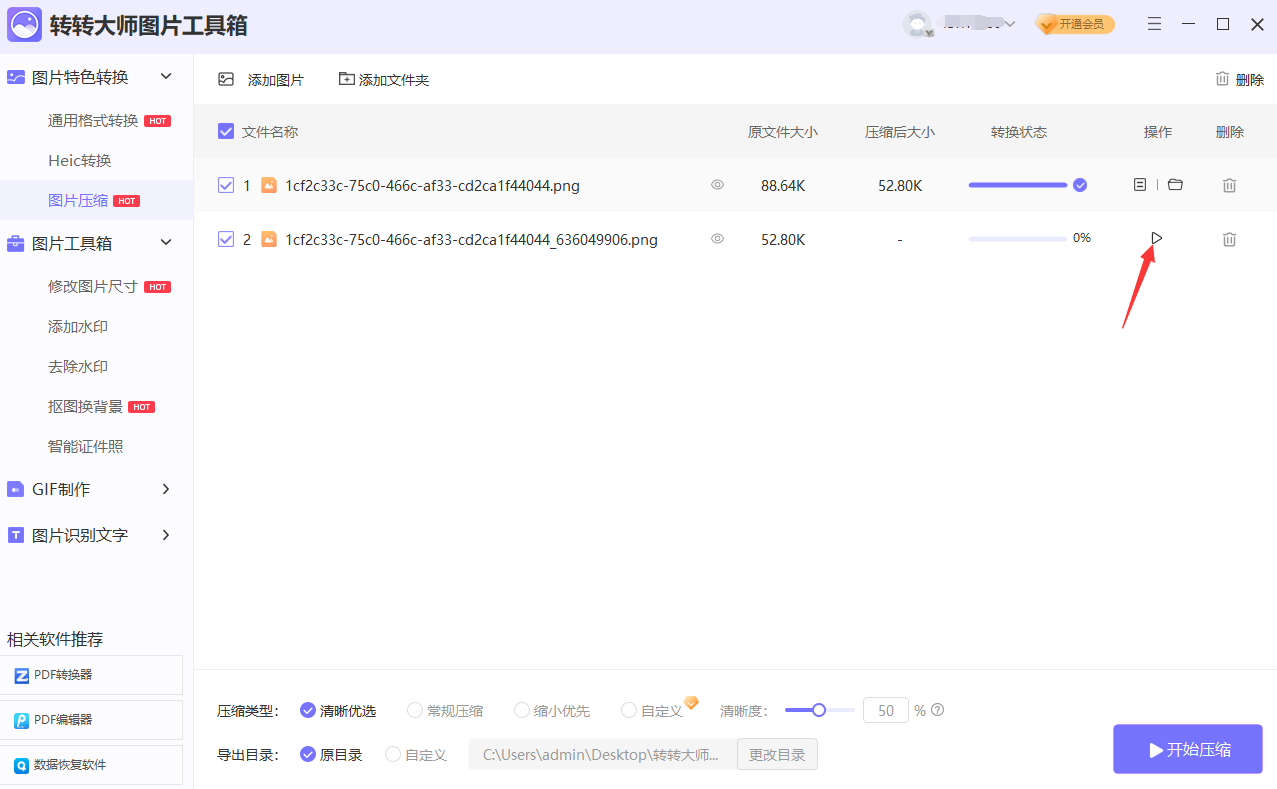This screenshot has height=789, width=1277.
Task: Click the diamond VIP badge beside 自定义
Action: tap(691, 702)
